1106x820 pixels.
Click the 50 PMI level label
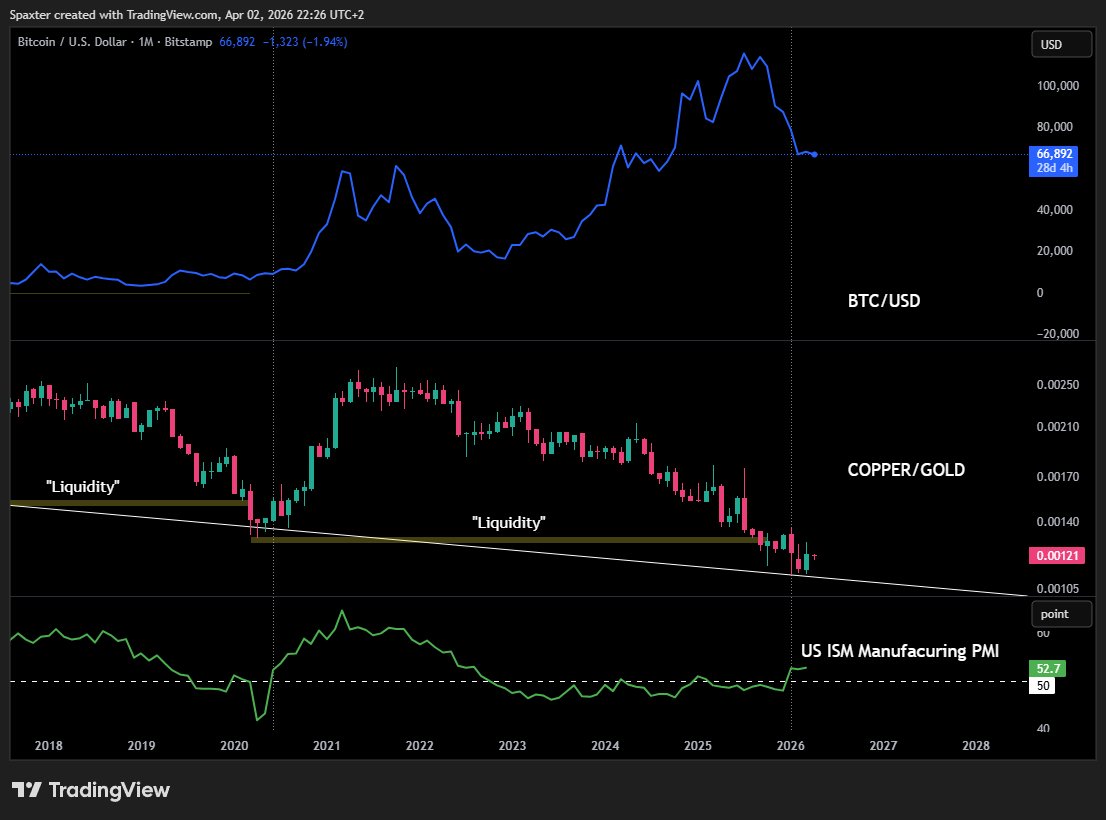click(1043, 685)
